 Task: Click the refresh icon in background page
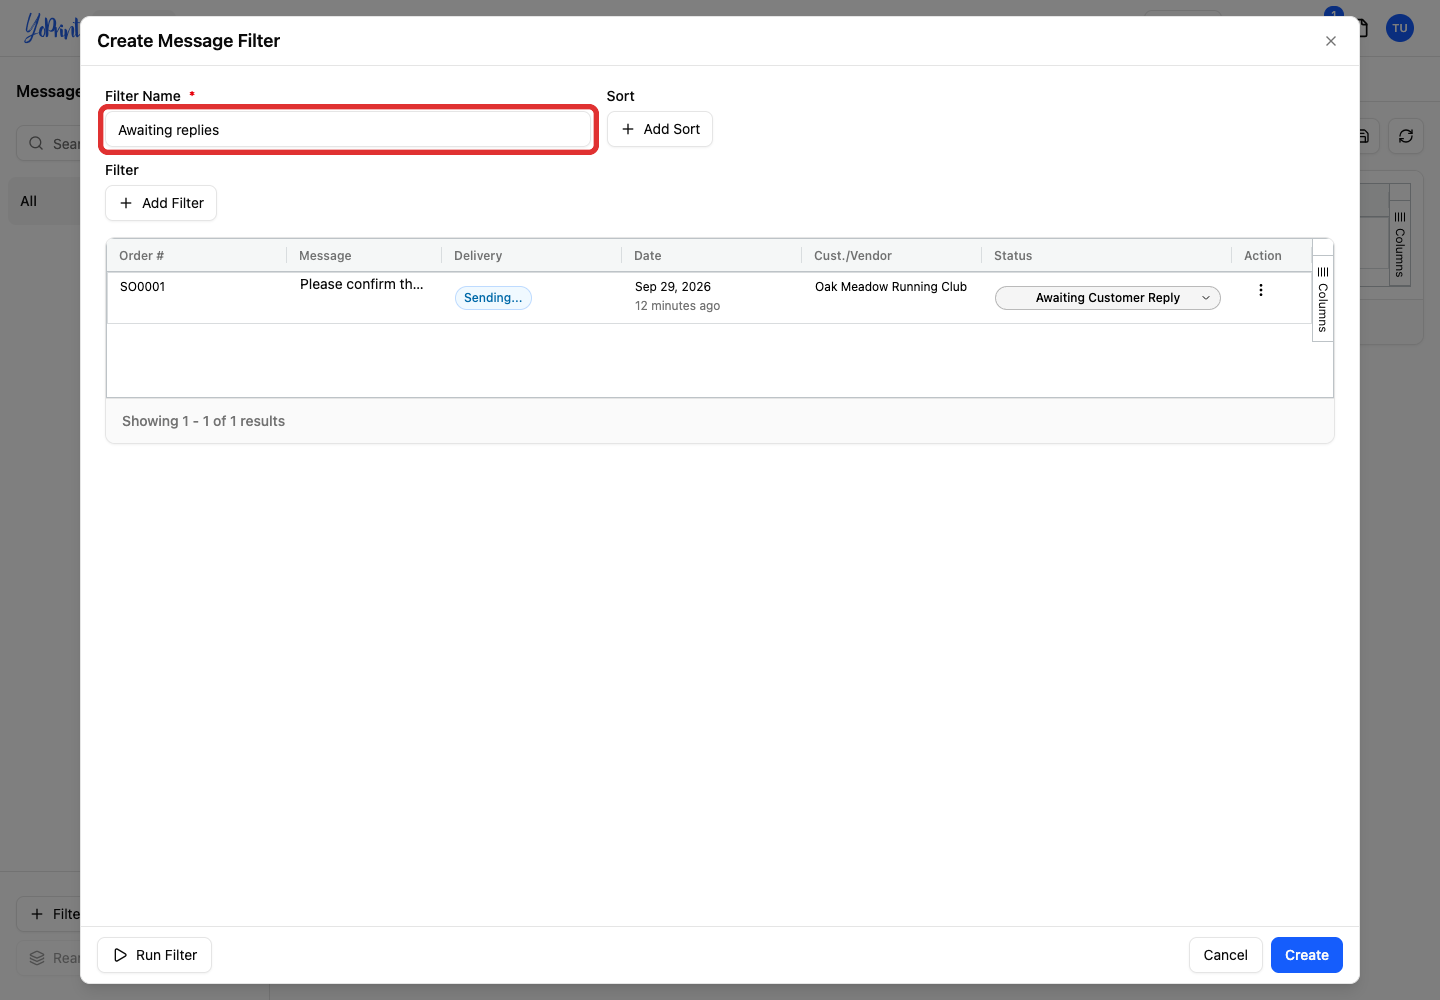click(x=1406, y=136)
